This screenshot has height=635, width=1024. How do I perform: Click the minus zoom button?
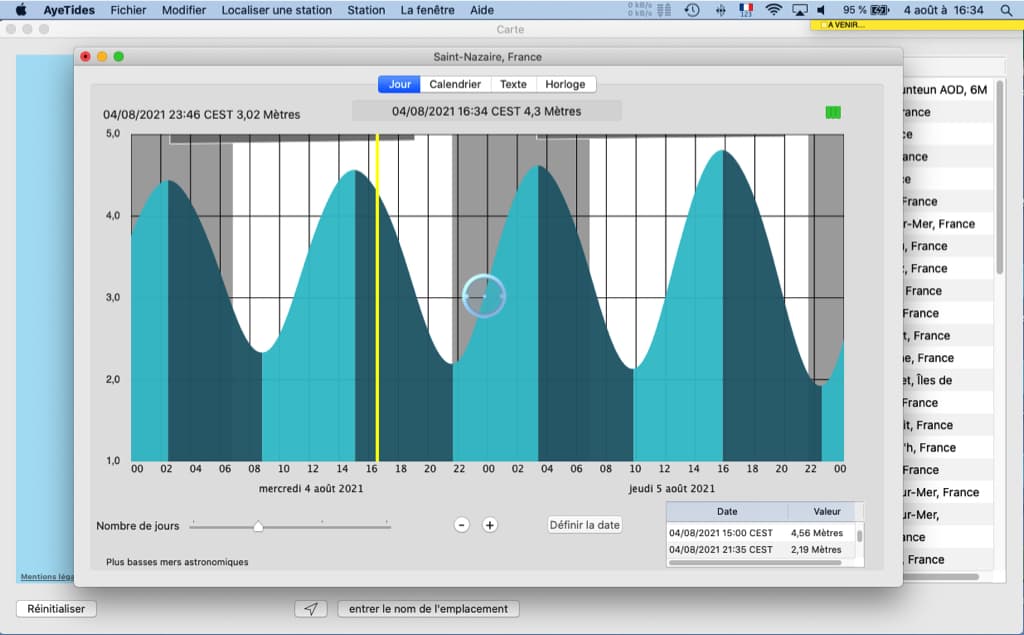[462, 525]
